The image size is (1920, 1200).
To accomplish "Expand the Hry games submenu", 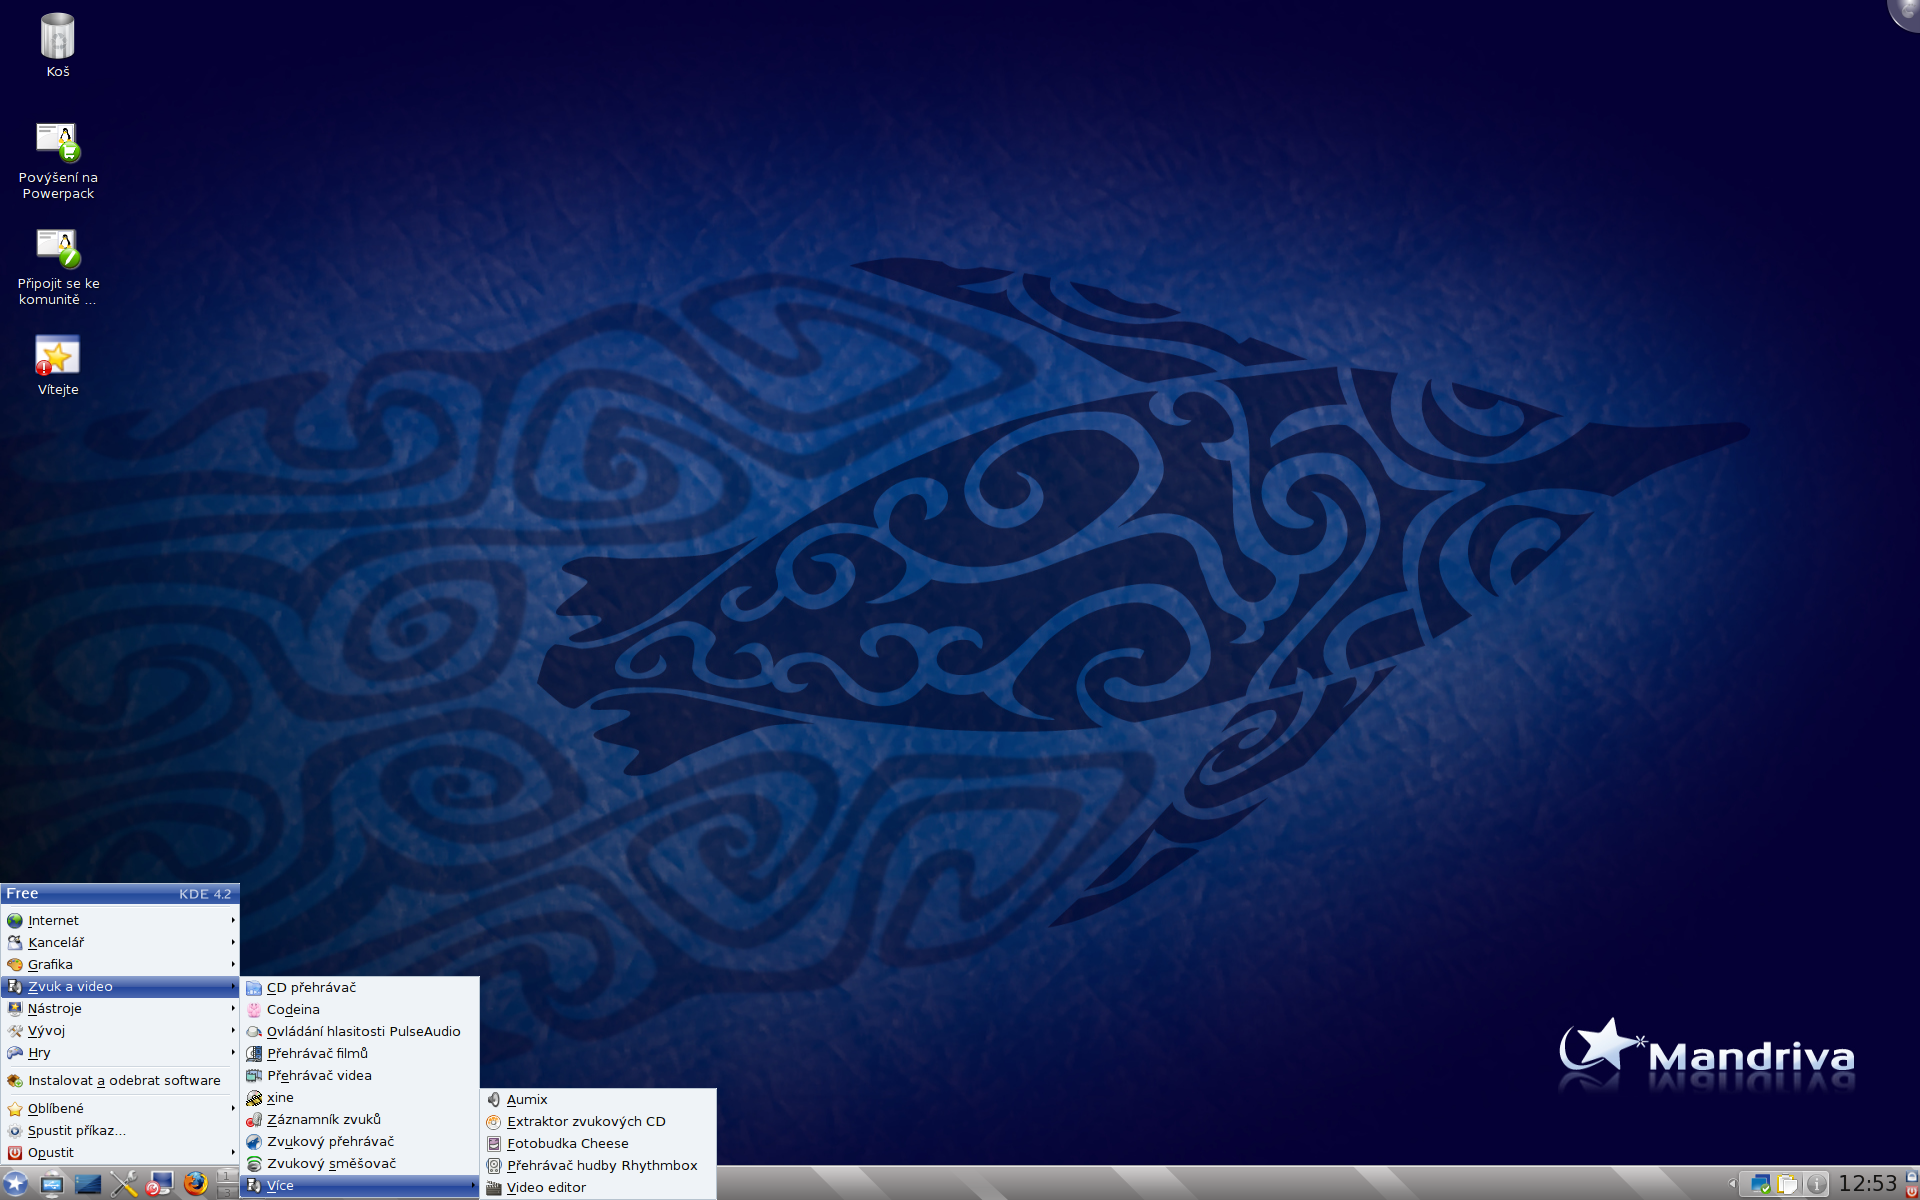I will click(x=120, y=1052).
